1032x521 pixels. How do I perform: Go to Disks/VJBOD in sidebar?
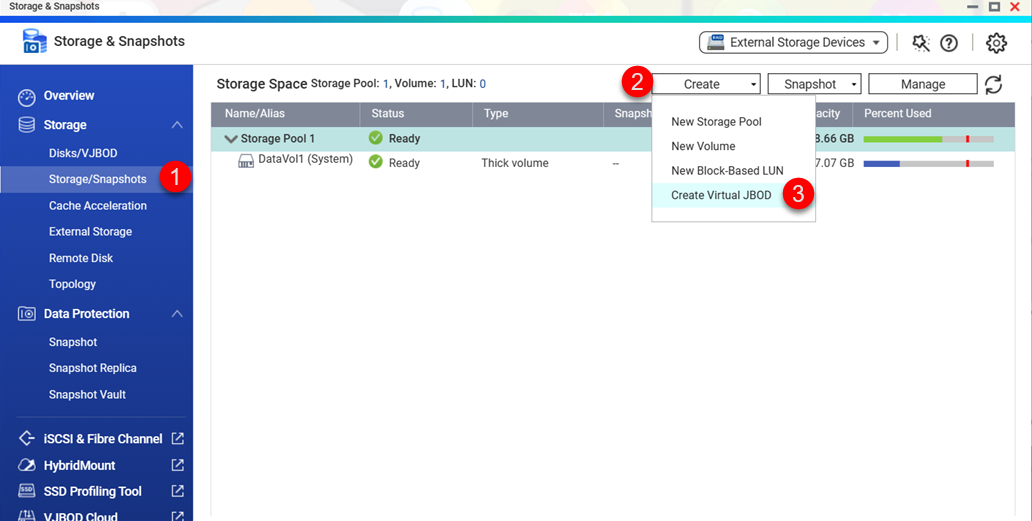[x=83, y=153]
